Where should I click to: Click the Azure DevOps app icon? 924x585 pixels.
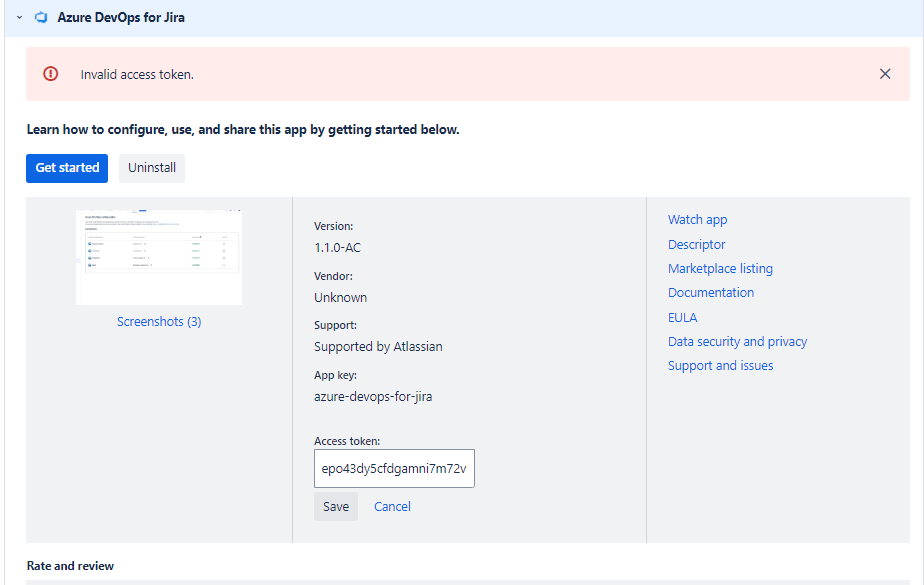(40, 17)
